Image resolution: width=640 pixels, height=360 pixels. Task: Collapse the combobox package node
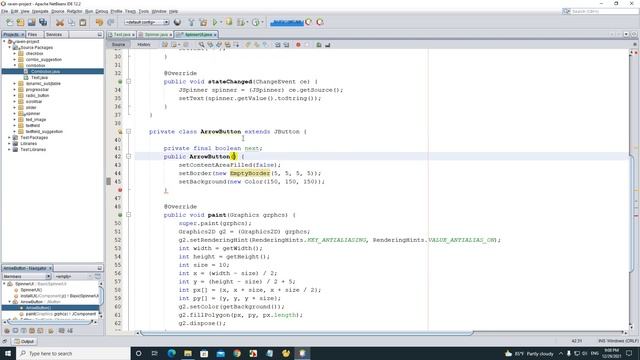click(15, 65)
